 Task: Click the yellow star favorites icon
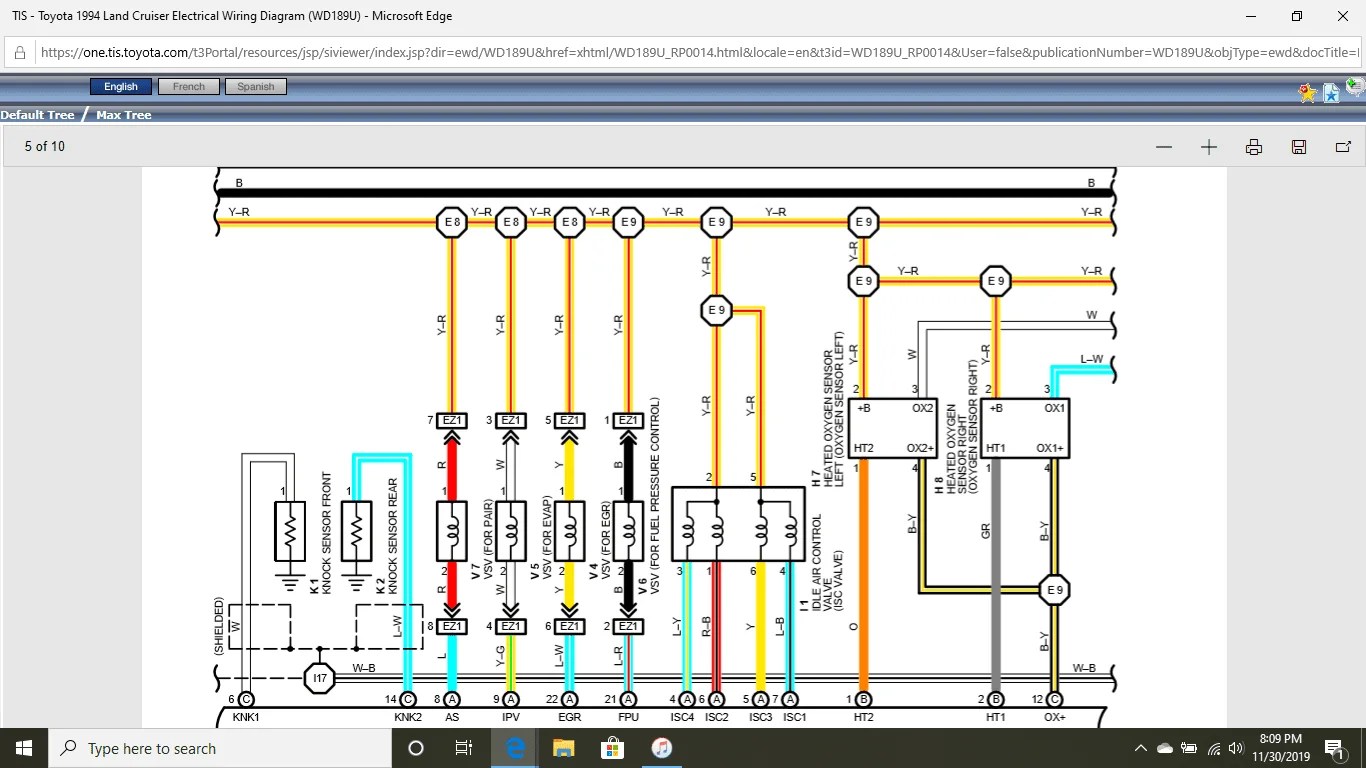1307,93
